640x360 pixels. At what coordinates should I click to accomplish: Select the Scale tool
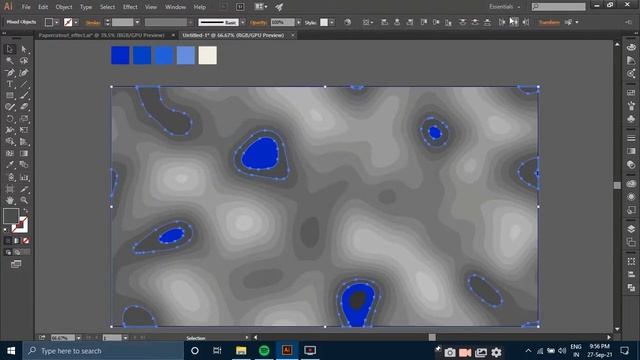click(x=24, y=119)
